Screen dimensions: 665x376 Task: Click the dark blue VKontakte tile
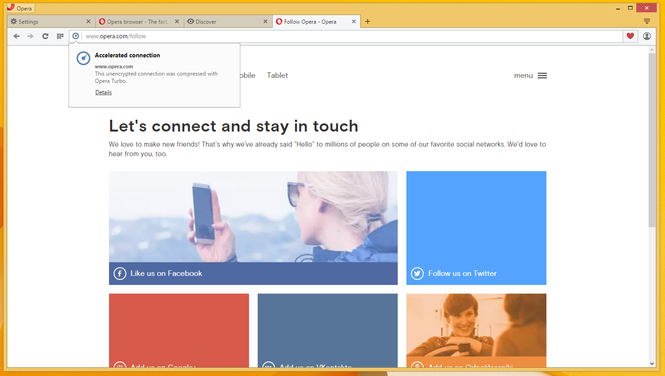(x=328, y=331)
